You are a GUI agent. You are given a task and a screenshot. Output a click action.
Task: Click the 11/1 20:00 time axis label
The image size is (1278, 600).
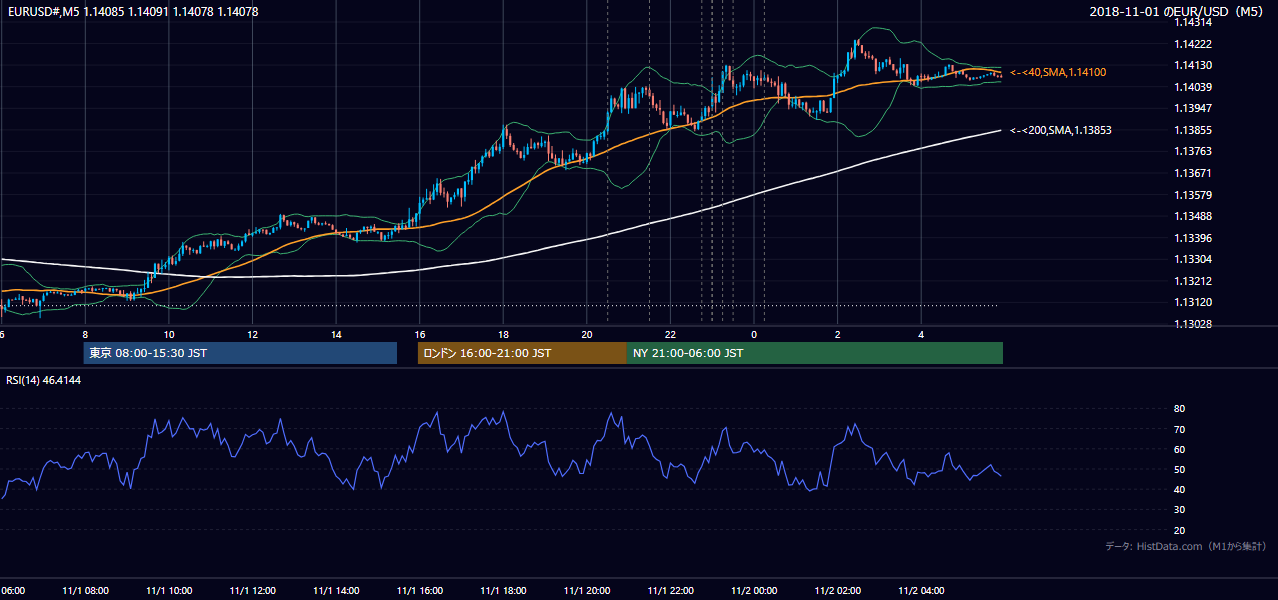587,590
